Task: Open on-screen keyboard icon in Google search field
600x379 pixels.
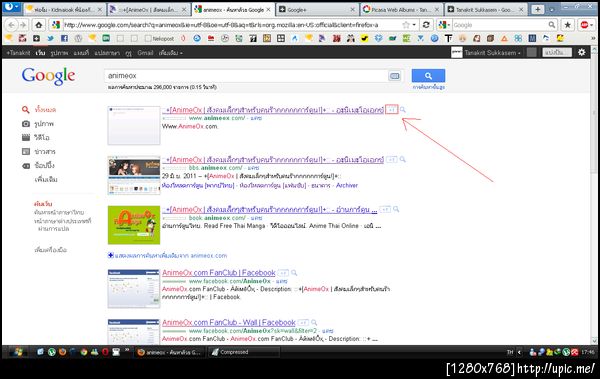Action: click(395, 76)
